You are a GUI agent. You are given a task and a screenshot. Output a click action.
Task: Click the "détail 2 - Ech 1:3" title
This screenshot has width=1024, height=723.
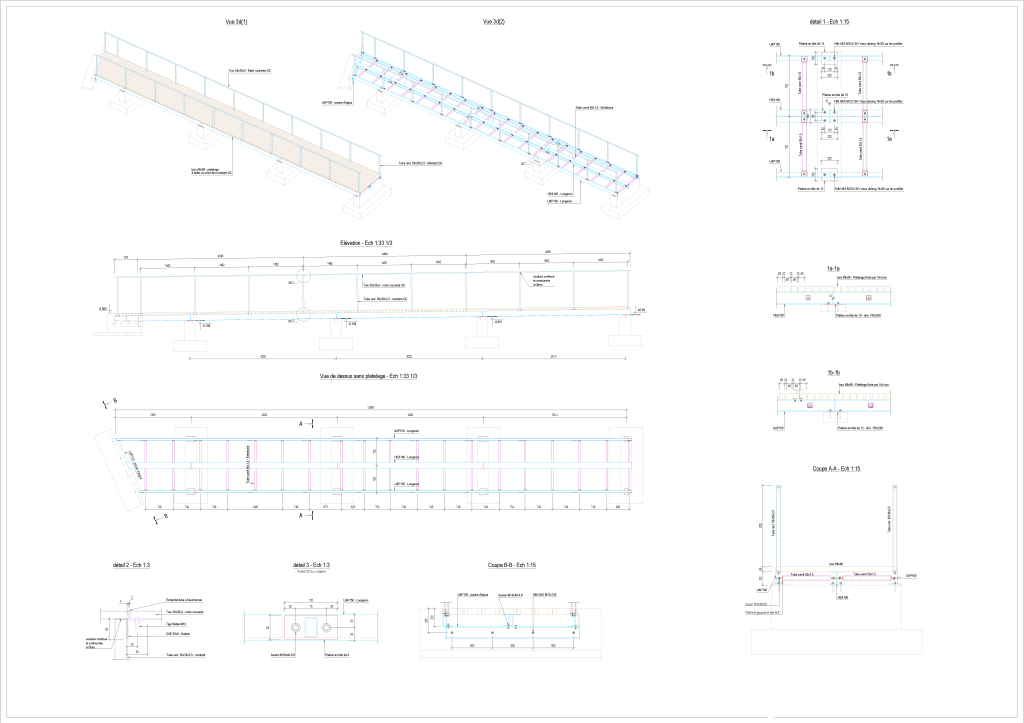pyautogui.click(x=131, y=565)
